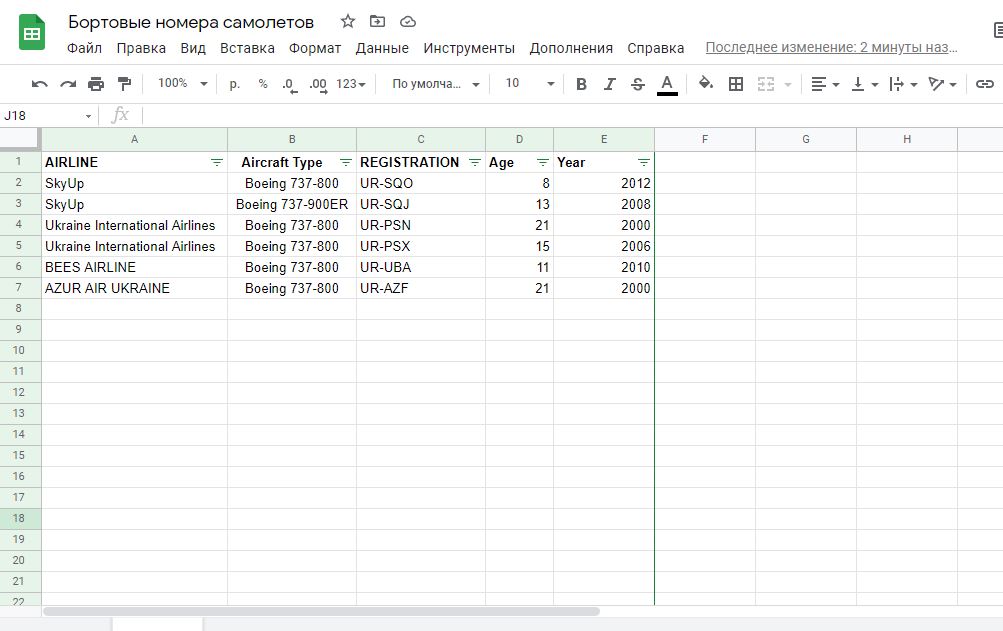Click the undo arrow icon
The image size is (1003, 631).
tap(40, 84)
